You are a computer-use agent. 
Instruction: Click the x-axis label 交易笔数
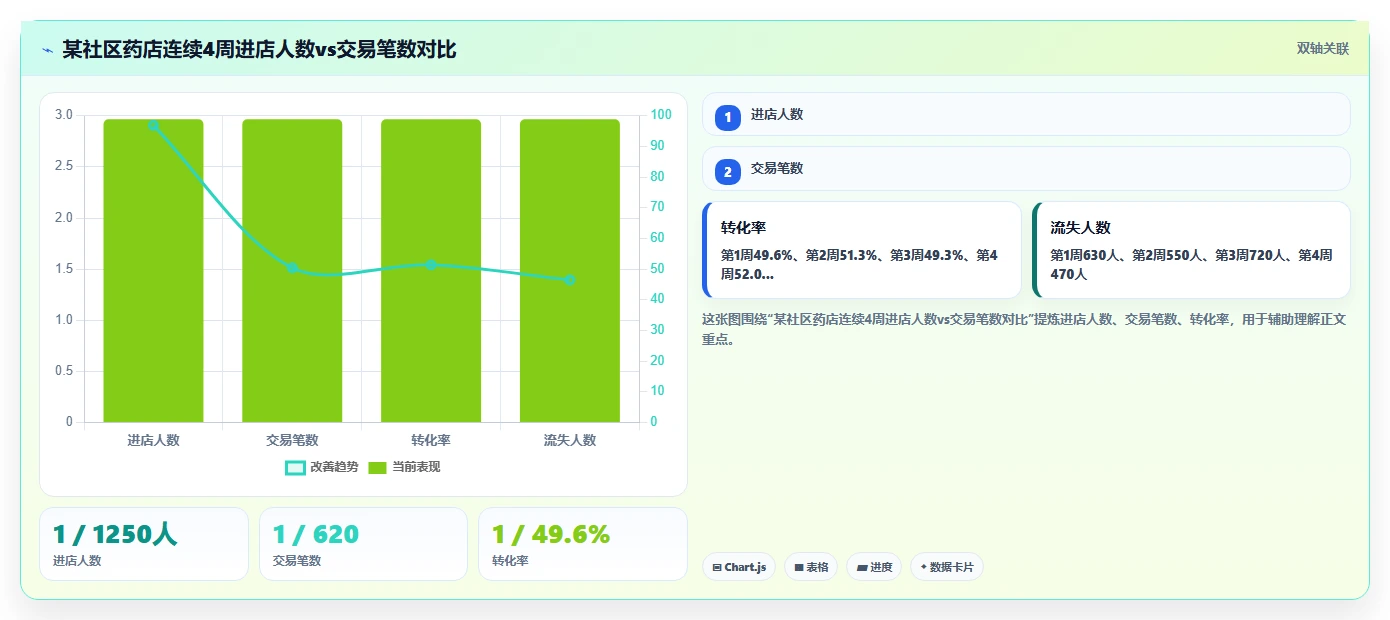pyautogui.click(x=292, y=440)
